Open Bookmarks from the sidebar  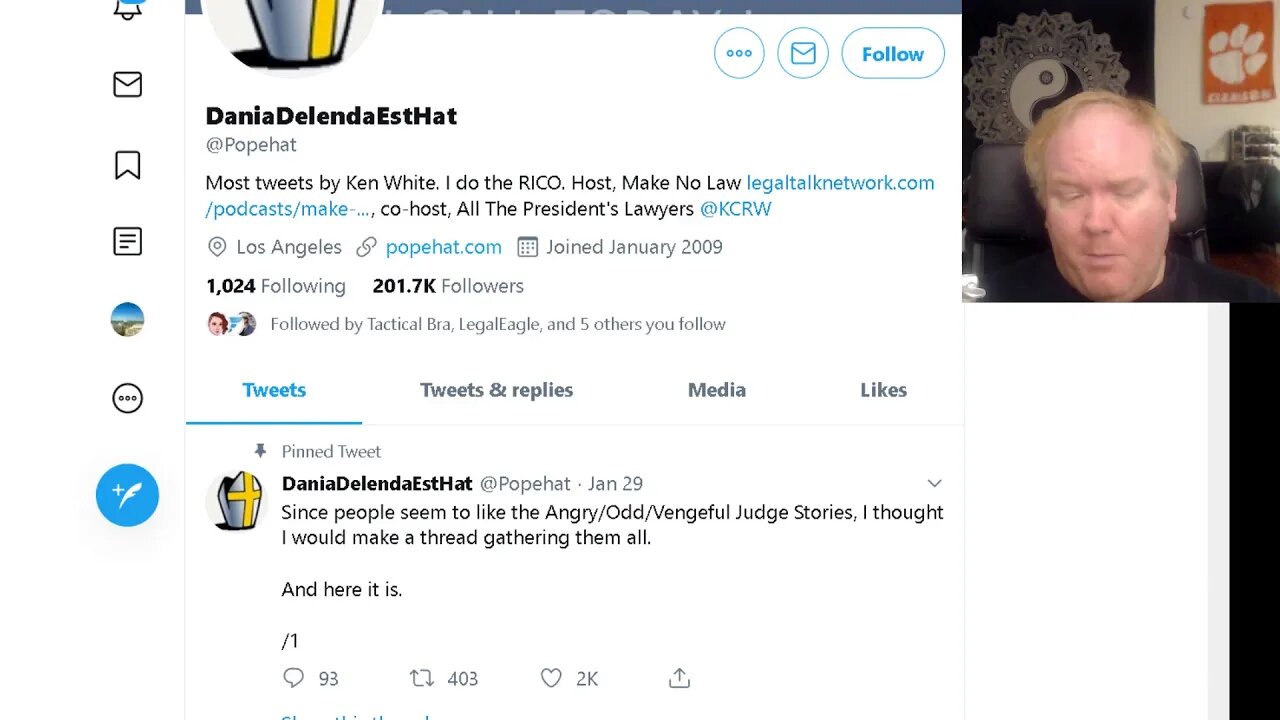point(127,165)
